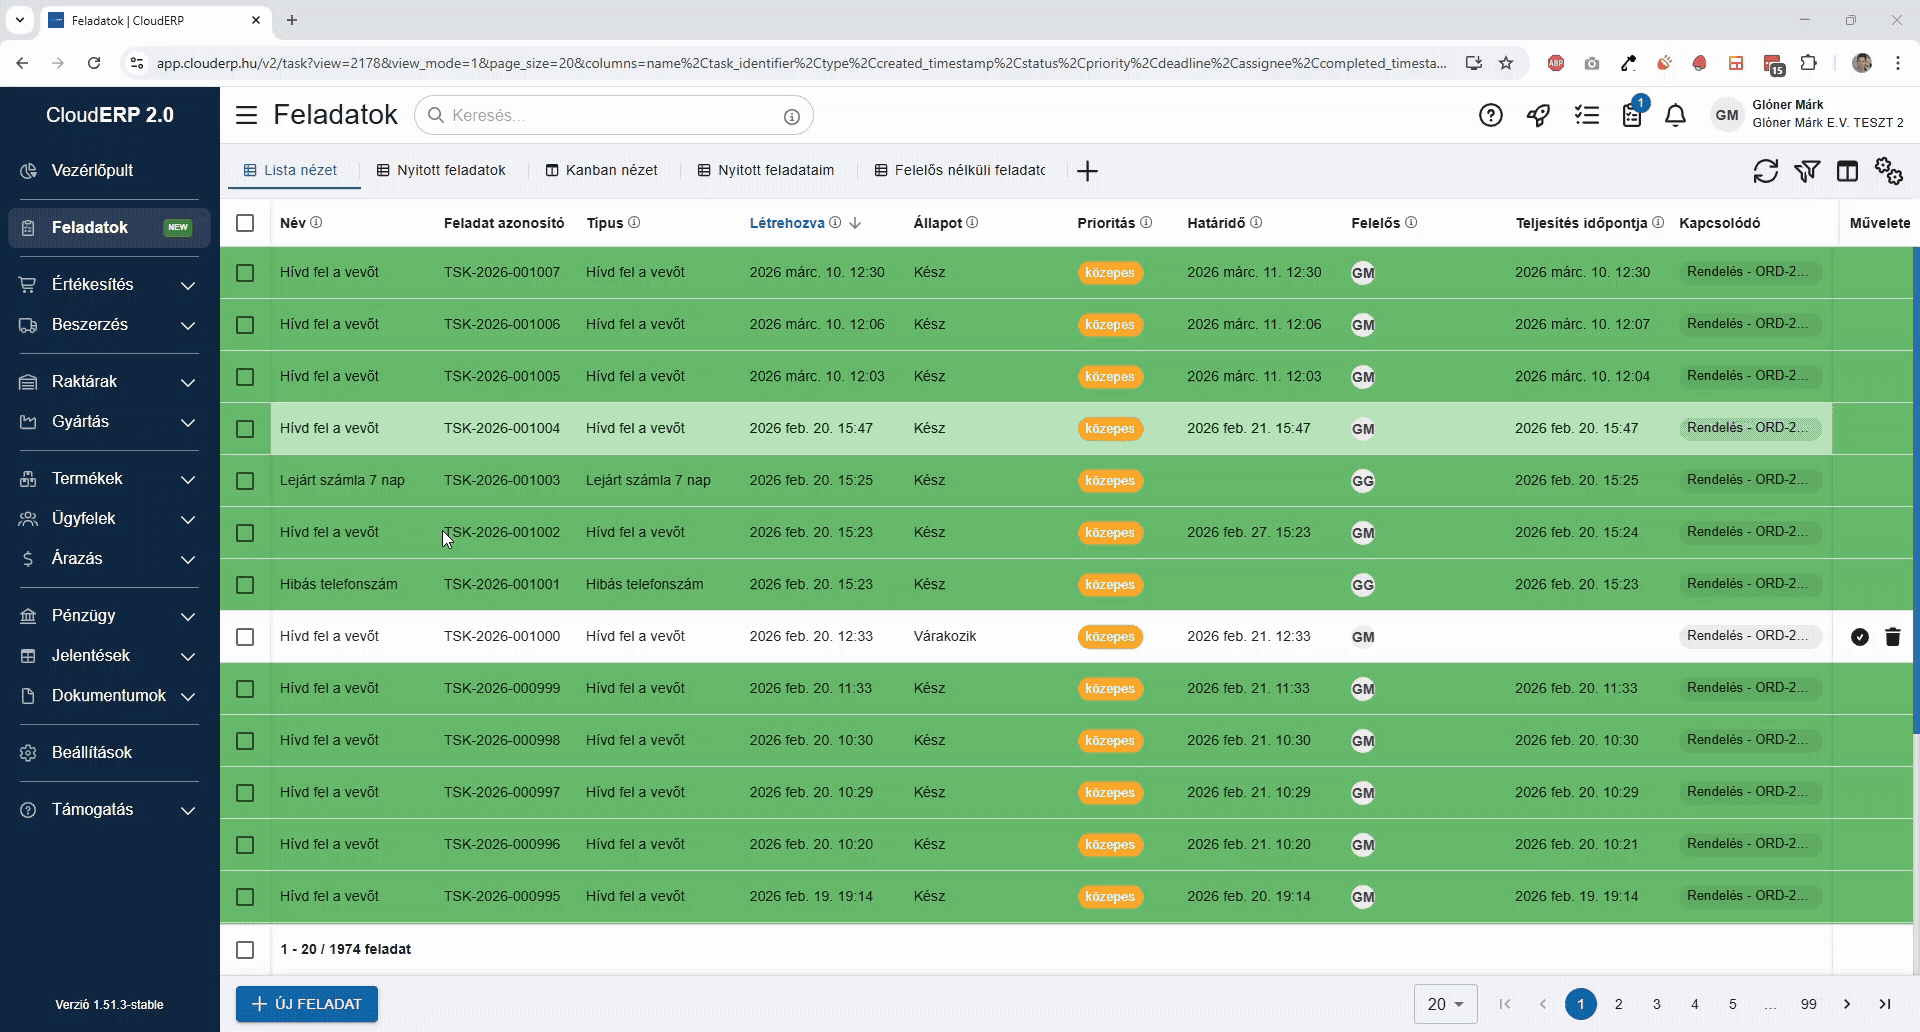
Task: Click the refresh tasks icon
Action: [x=1766, y=171]
